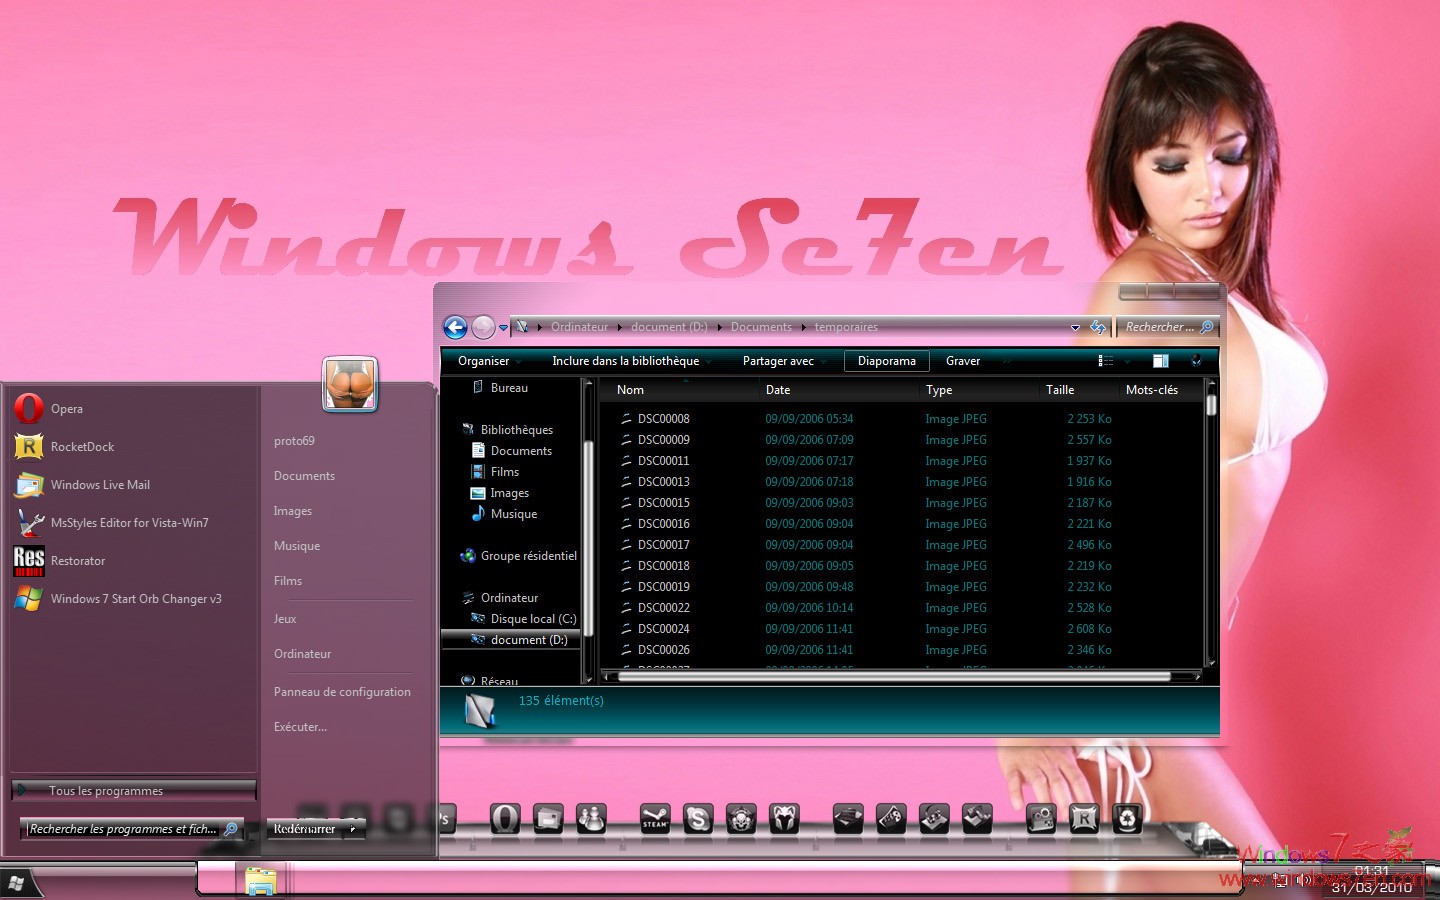Click the Start orb on the taskbar
Screen dimensions: 1440x900
click(16, 884)
